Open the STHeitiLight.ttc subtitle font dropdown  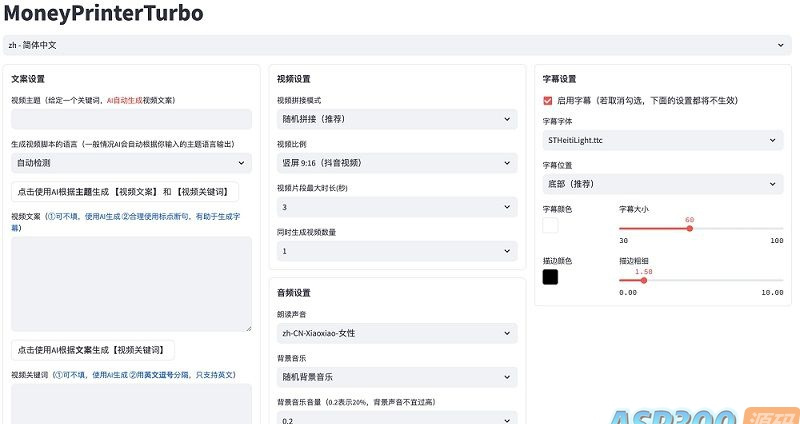[663, 140]
